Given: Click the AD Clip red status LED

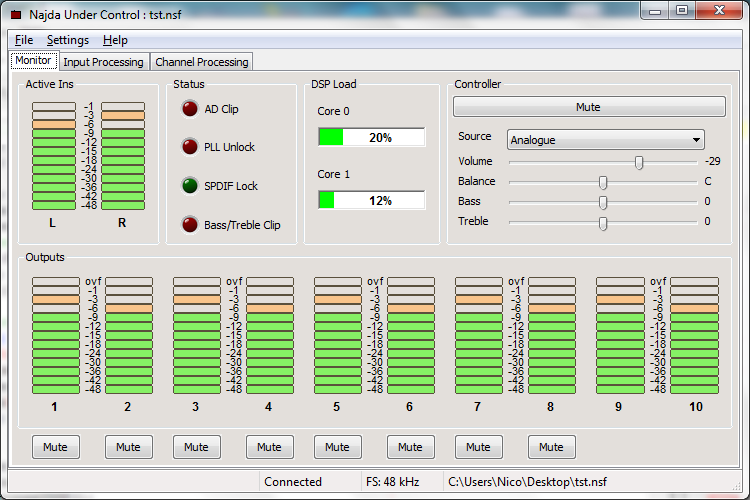Looking at the screenshot, I should pos(190,109).
